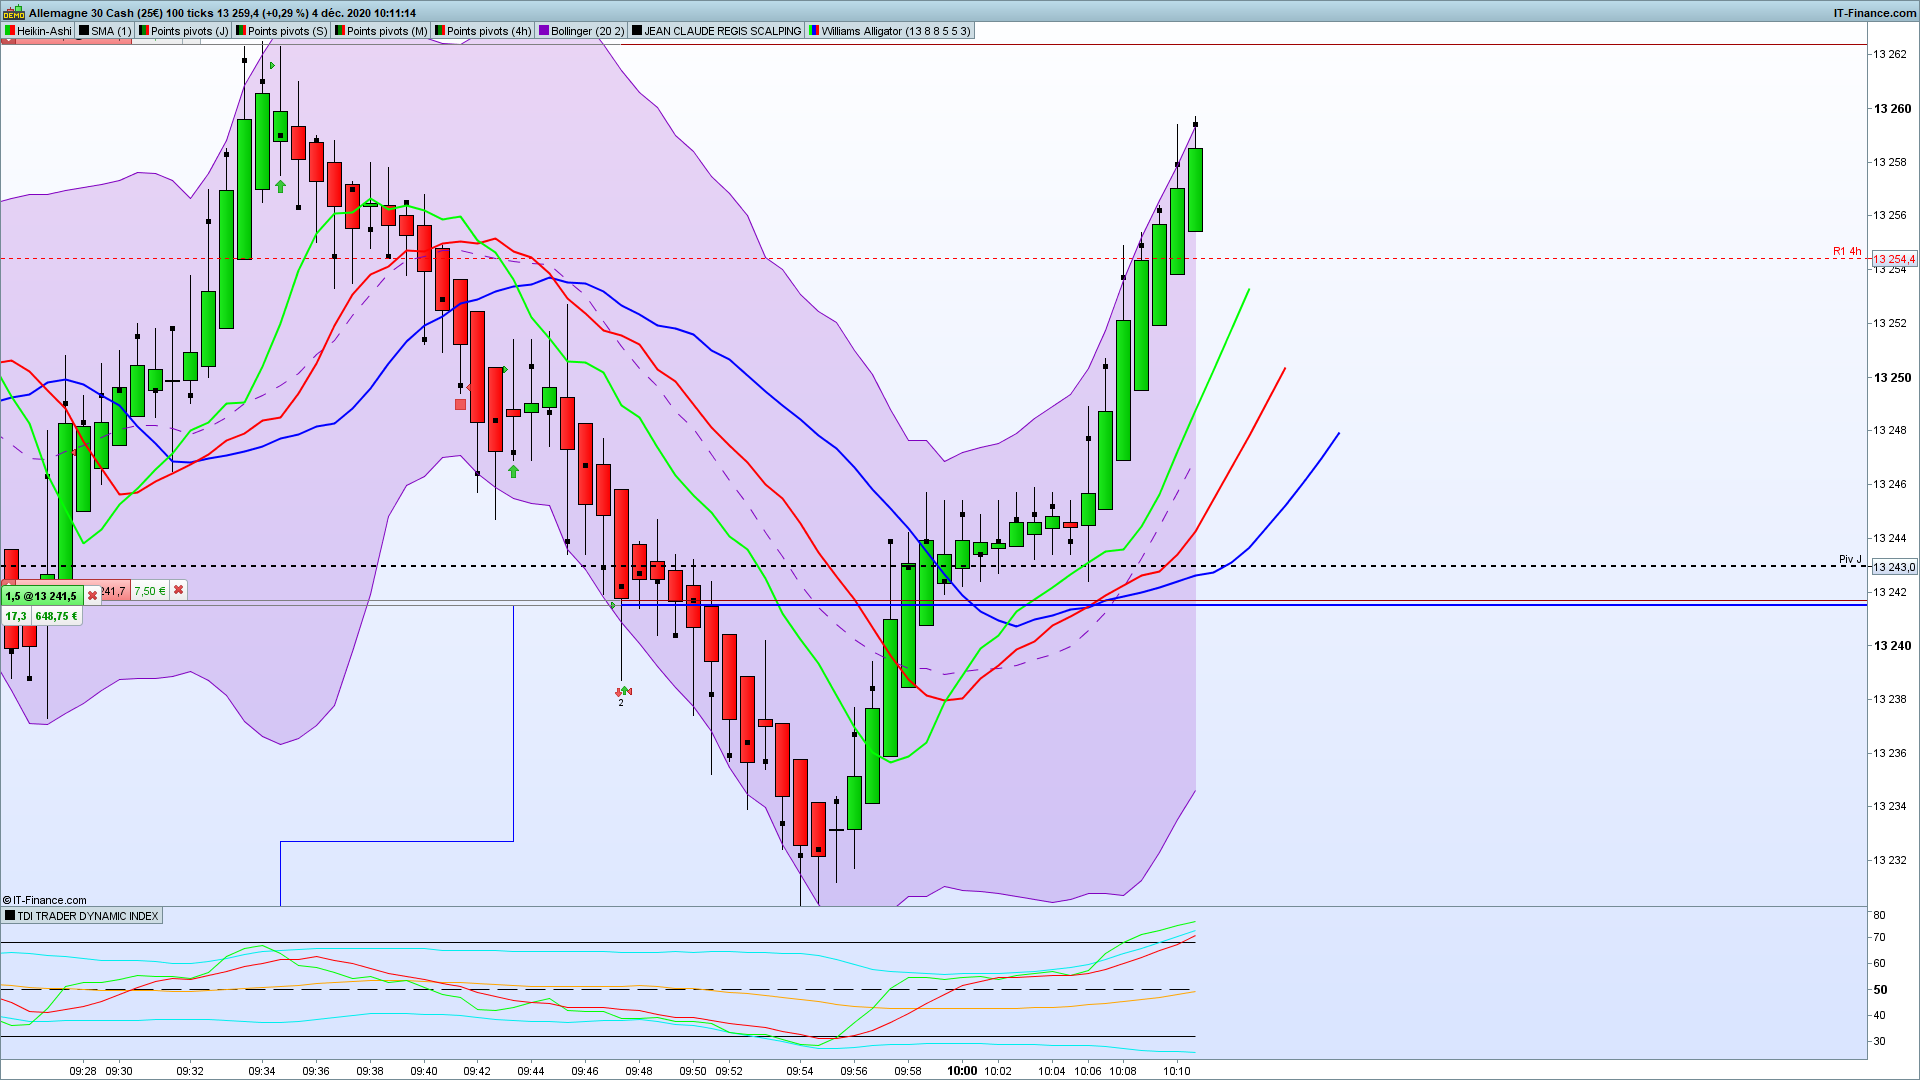The width and height of the screenshot is (1920, 1080).
Task: Click the green position label 1,5 @13 241,5
Action: click(41, 596)
